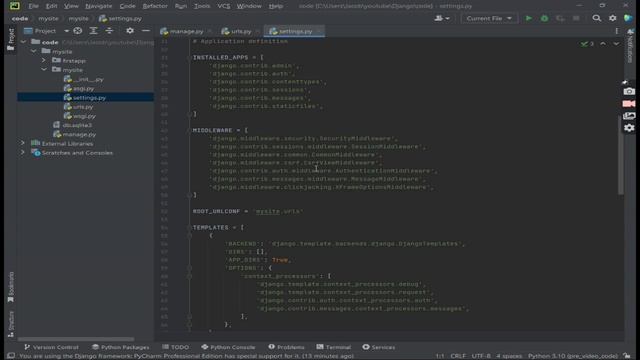Click the Run with Coverage icon
Viewport: 640px width, 360px height.
560,18
